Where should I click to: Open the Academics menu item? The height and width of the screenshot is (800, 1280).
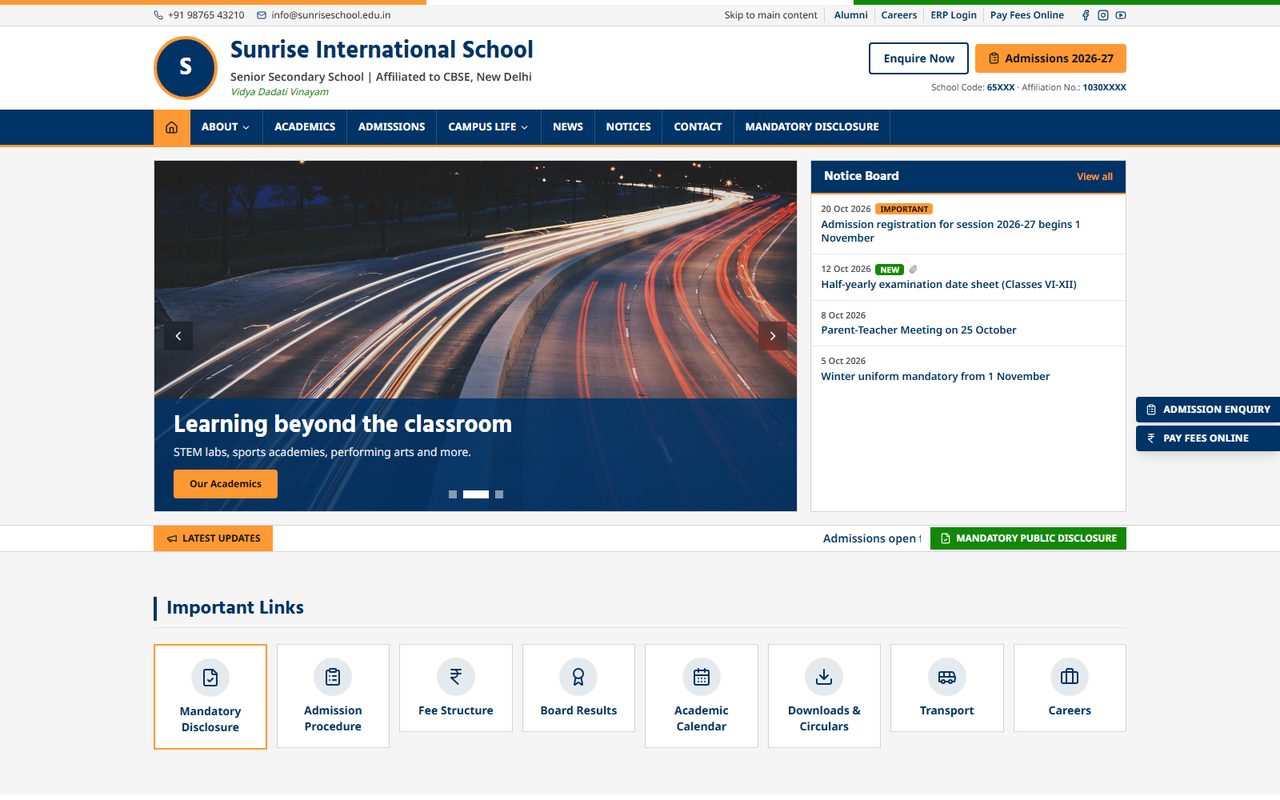coord(305,127)
